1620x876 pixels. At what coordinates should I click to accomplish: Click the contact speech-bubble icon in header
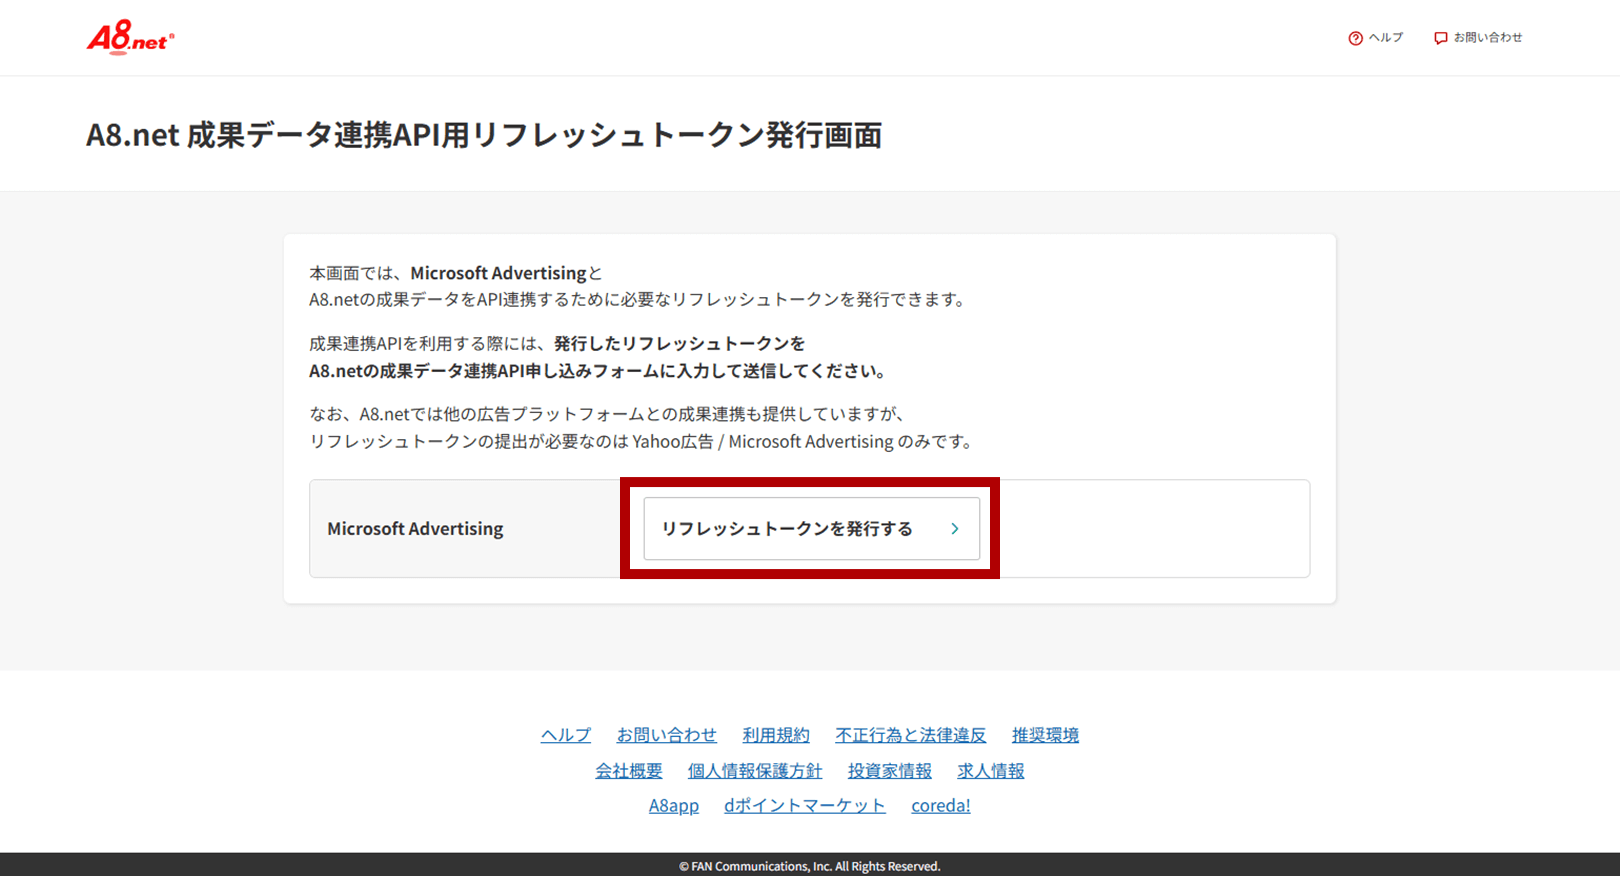[1440, 38]
